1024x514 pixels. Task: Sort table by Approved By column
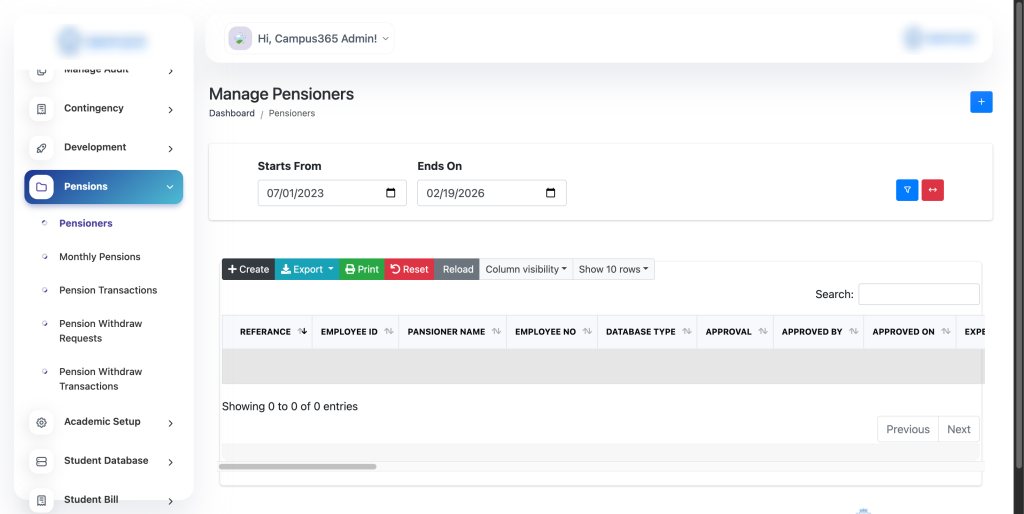click(812, 332)
